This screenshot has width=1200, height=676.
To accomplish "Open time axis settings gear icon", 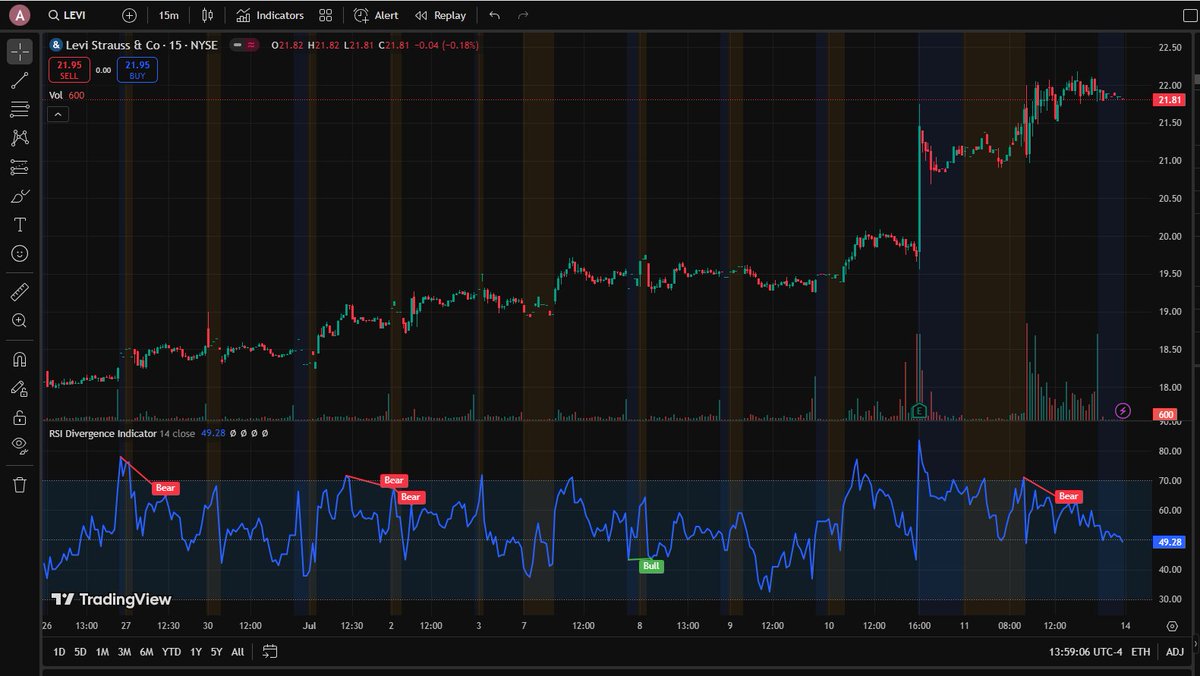I will coord(1172,626).
